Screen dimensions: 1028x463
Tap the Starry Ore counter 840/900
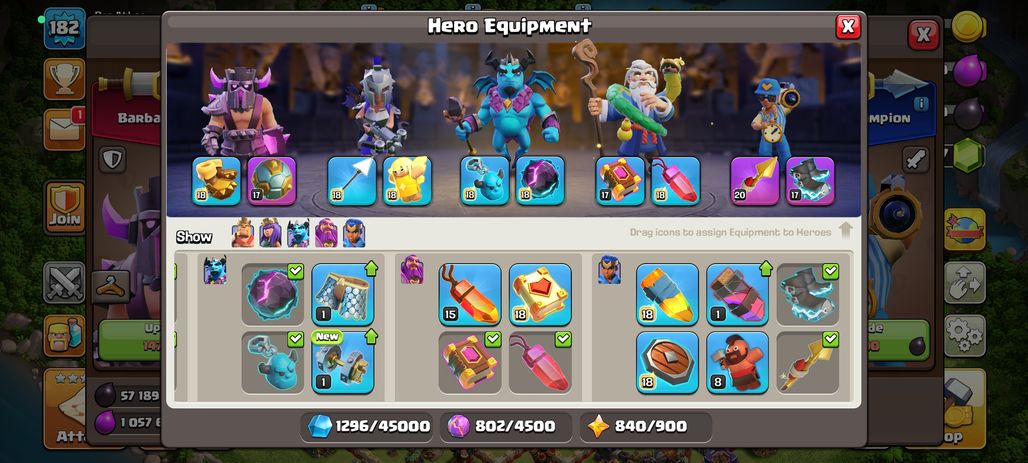pos(646,426)
